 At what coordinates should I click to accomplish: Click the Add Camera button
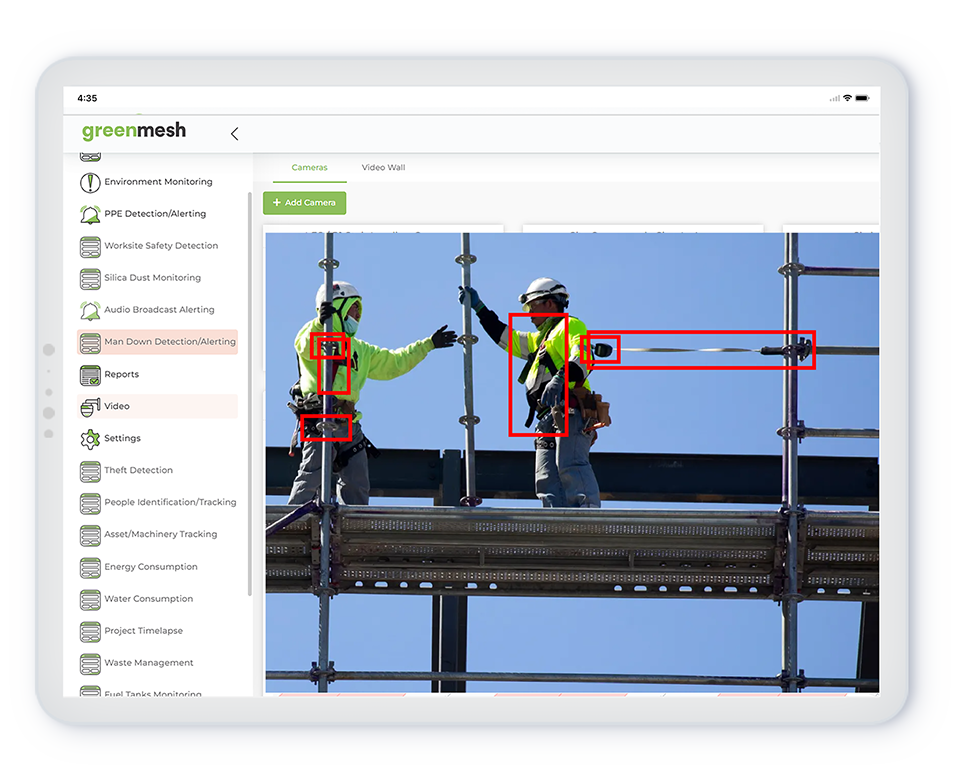tap(304, 202)
